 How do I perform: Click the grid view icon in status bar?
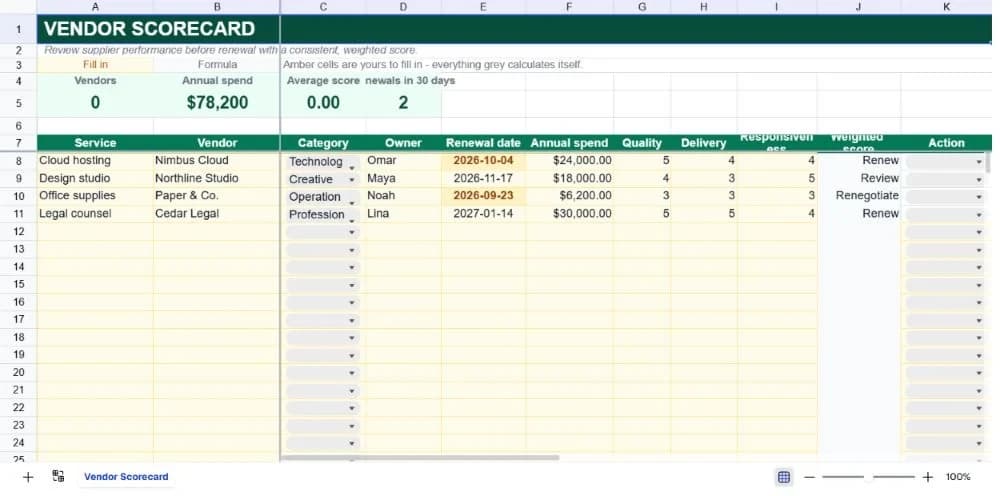[x=784, y=477]
